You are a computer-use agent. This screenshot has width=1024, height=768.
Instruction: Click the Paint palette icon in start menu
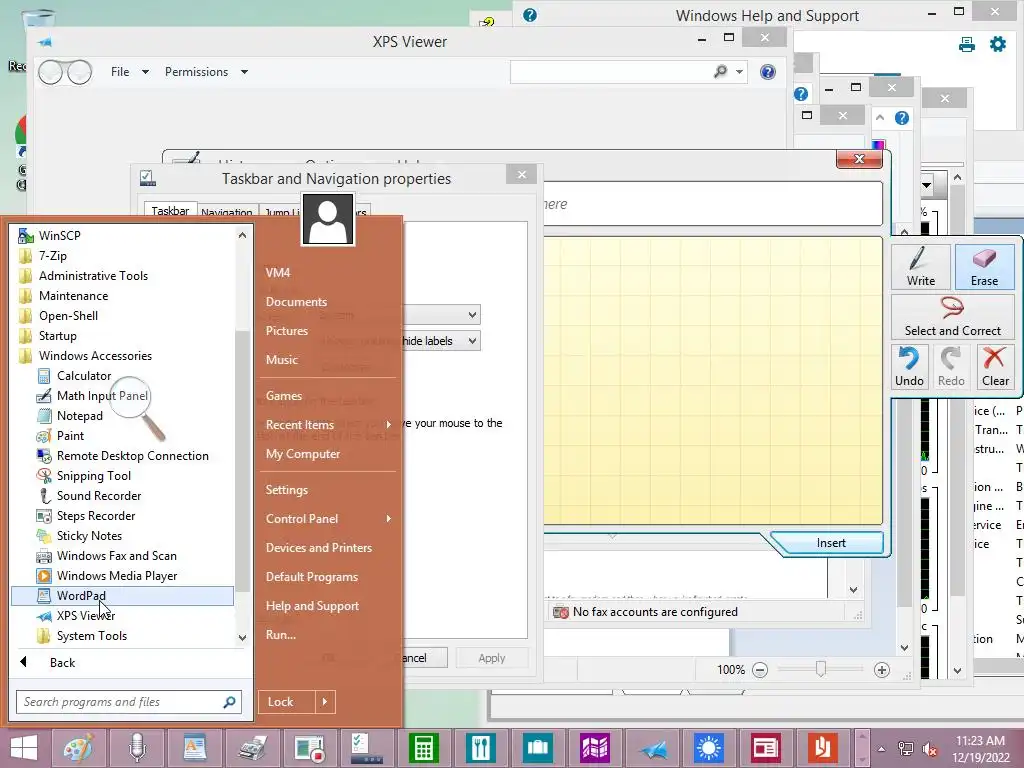pos(44,436)
